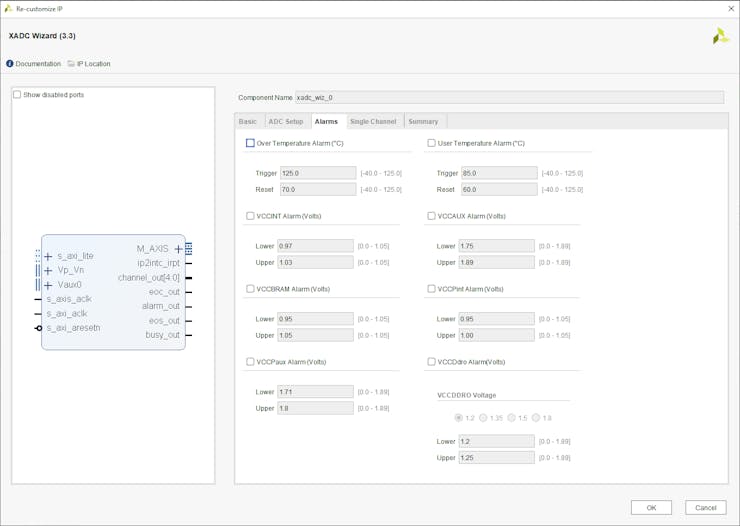Expand the s_axi_lite port plus icon
Image resolution: width=740 pixels, height=526 pixels.
coord(48,257)
